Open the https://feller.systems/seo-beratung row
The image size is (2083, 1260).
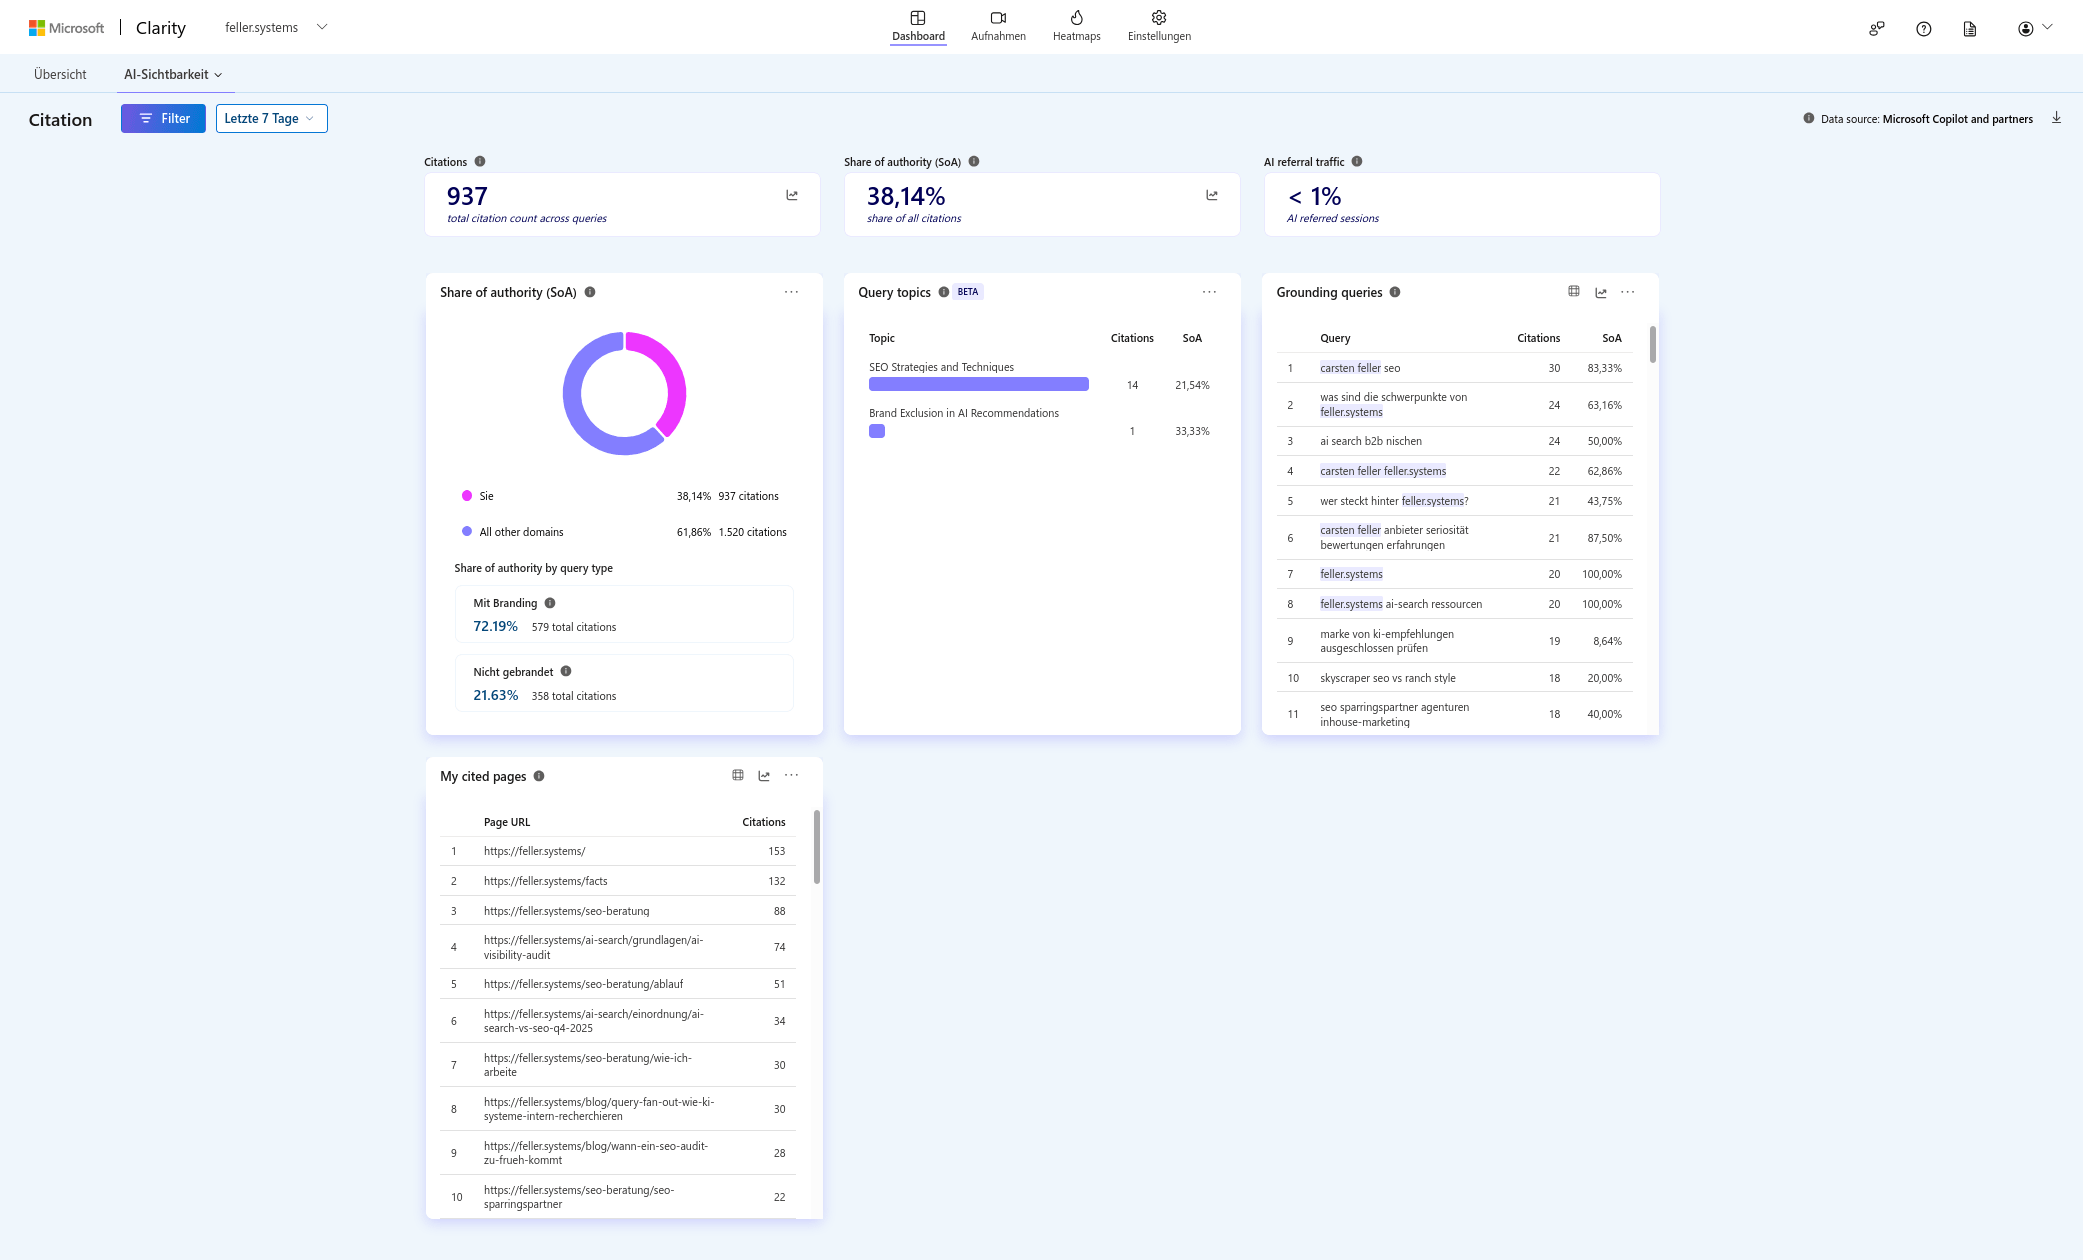[x=618, y=911]
